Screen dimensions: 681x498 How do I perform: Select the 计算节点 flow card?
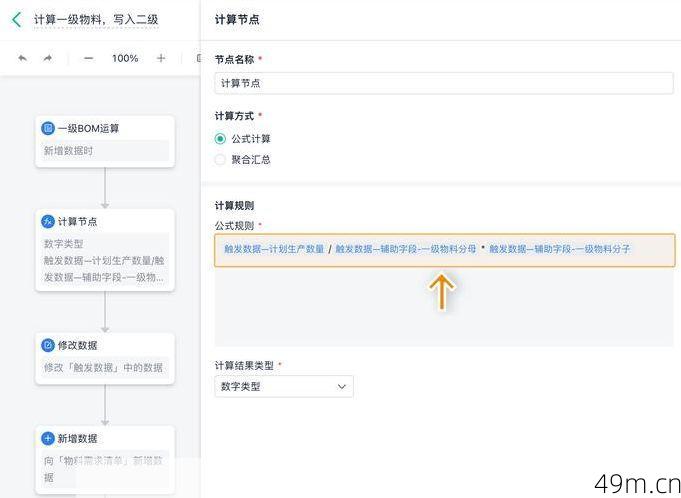[x=105, y=250]
